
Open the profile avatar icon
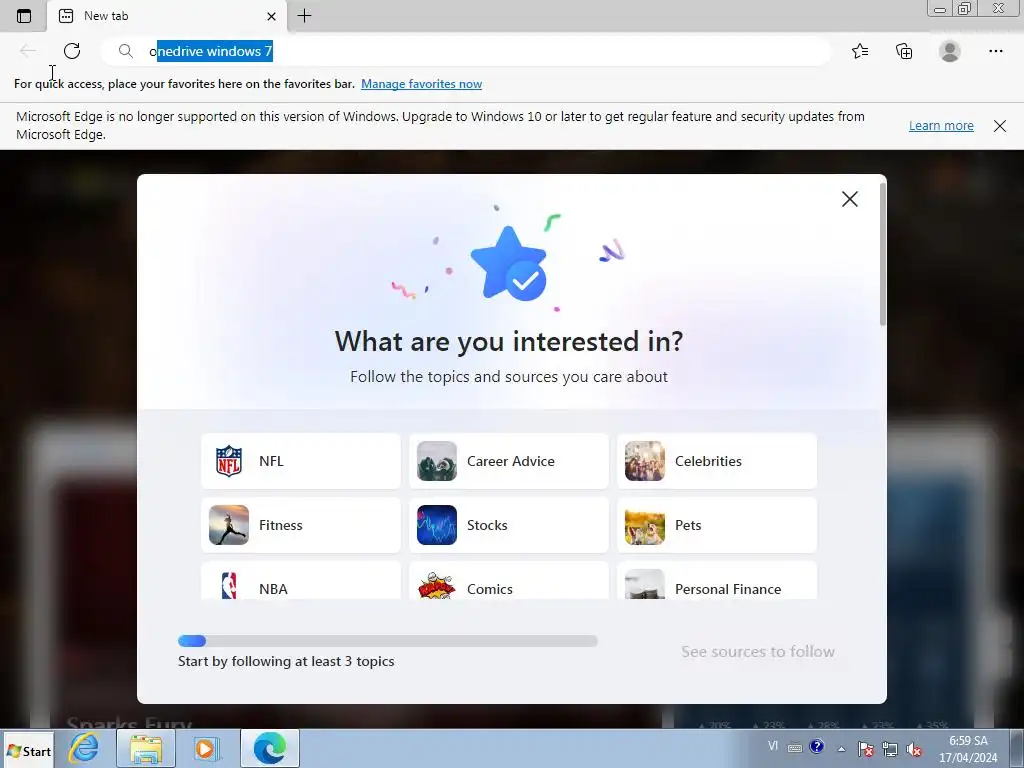pyautogui.click(x=950, y=51)
